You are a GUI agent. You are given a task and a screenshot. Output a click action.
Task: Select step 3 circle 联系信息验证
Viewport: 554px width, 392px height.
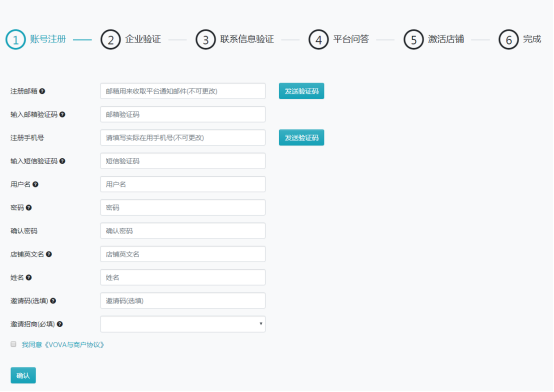coord(206,40)
